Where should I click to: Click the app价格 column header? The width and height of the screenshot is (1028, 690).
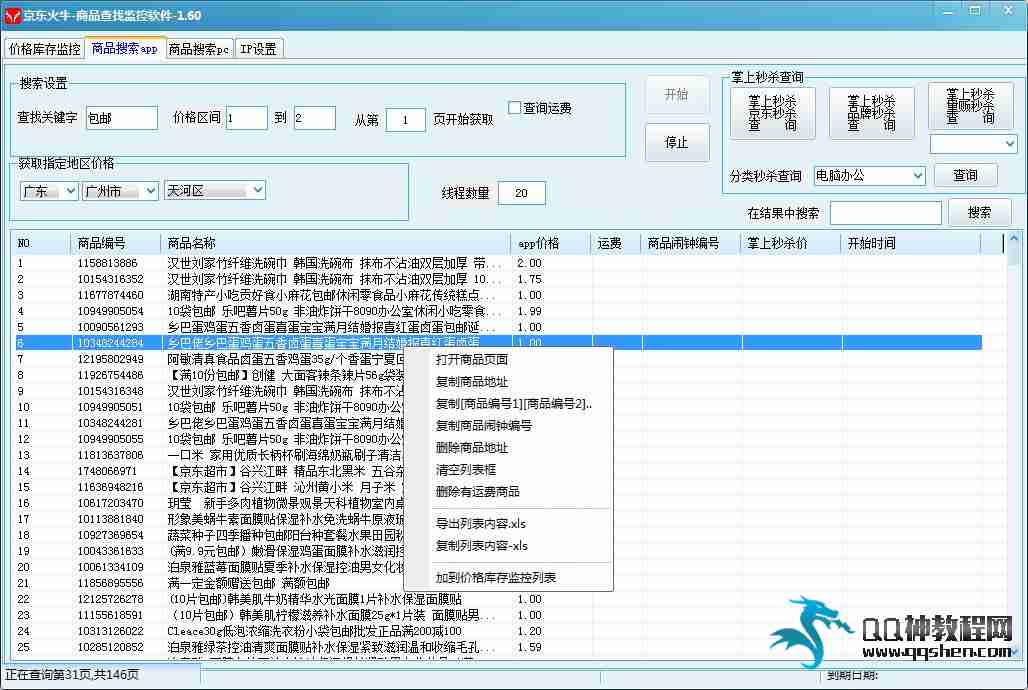coord(550,243)
